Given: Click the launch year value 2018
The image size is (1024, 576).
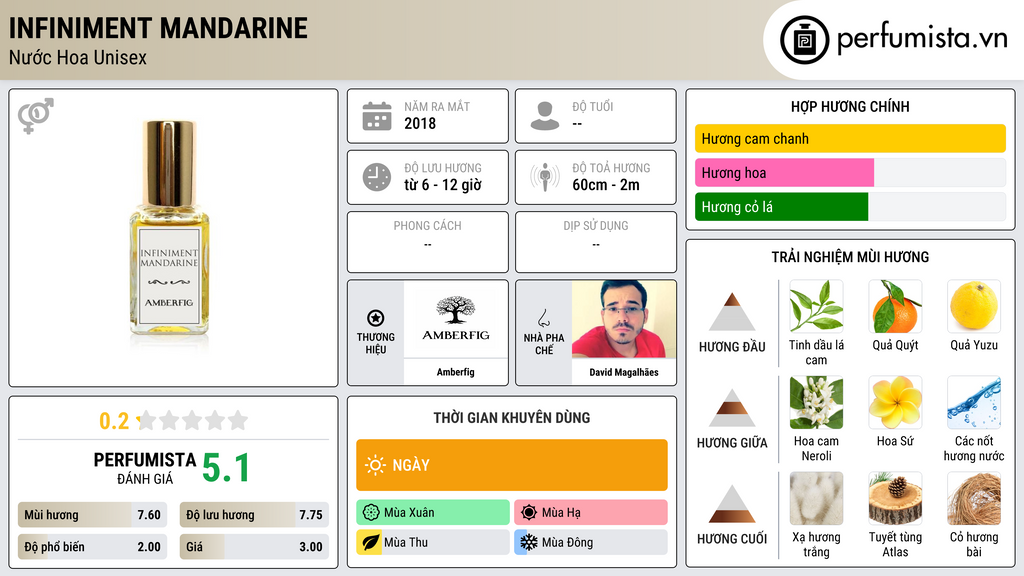Looking at the screenshot, I should point(420,123).
